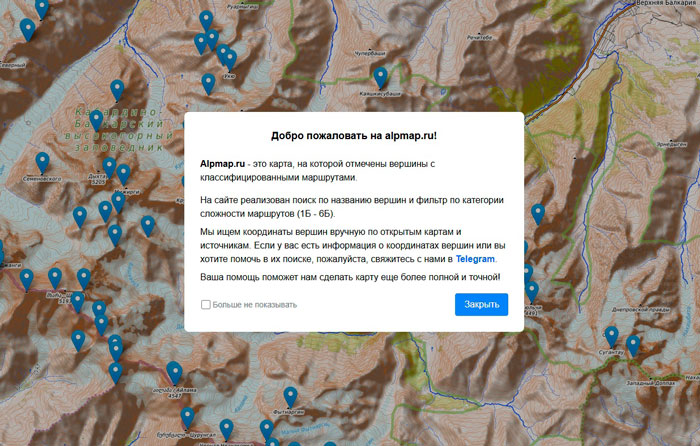This screenshot has width=700, height=446.
Task: Select the marker directly above the "Укю" label
Action: coord(230,60)
